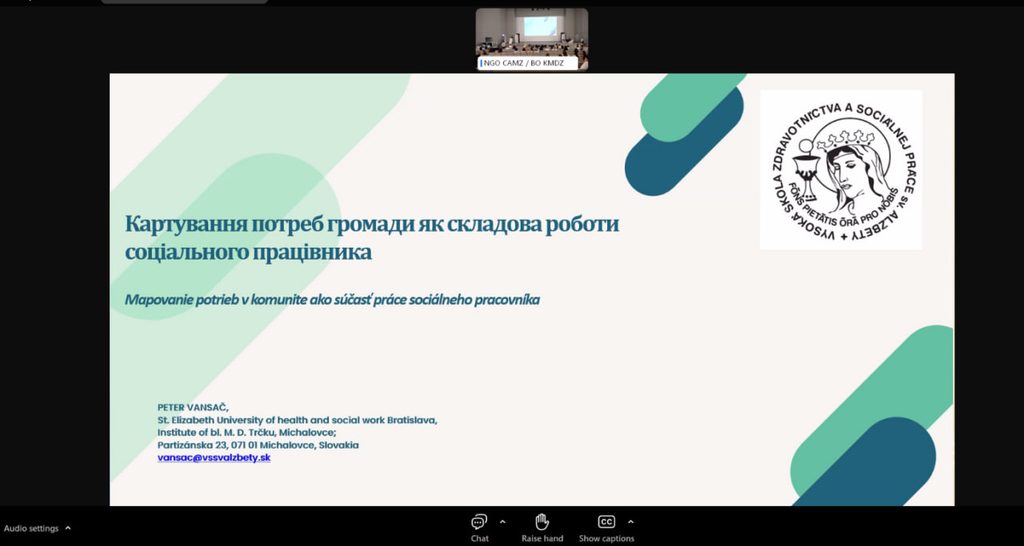Click the St. Elizabeth university logo

click(840, 170)
